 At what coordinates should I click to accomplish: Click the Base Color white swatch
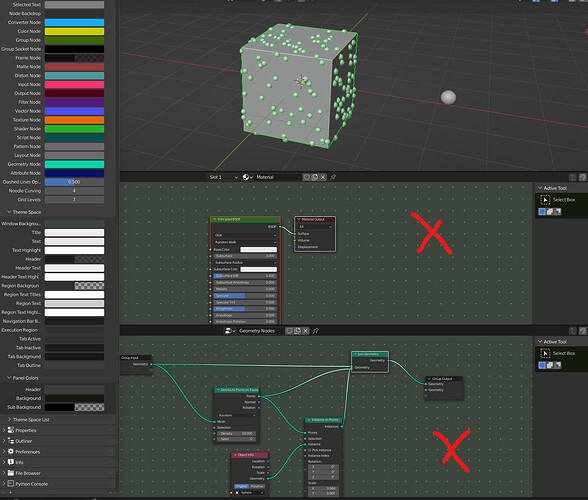(259, 249)
